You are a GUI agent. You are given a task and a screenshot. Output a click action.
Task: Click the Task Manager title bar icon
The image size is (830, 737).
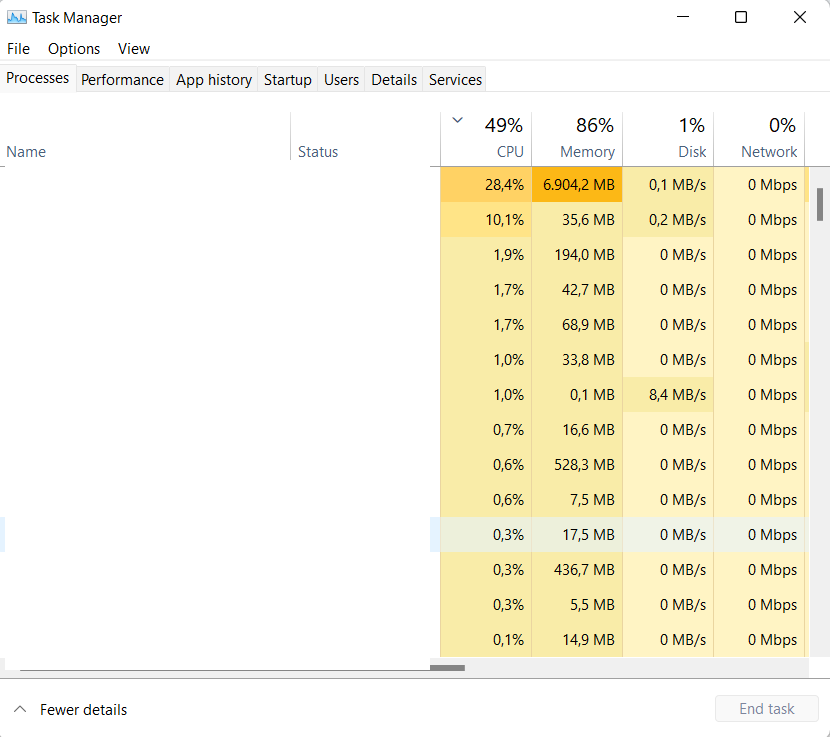tap(17, 17)
